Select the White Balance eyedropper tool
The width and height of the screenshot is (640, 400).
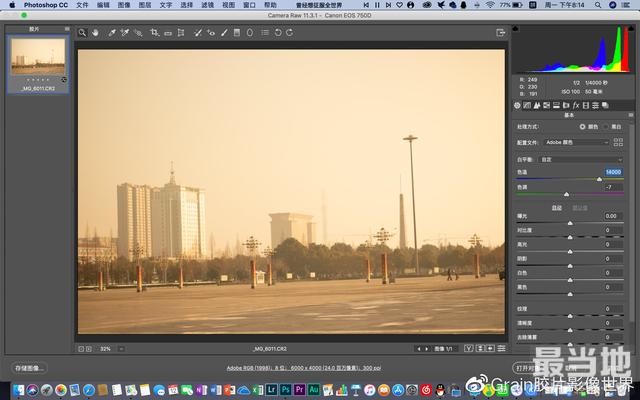click(x=110, y=32)
